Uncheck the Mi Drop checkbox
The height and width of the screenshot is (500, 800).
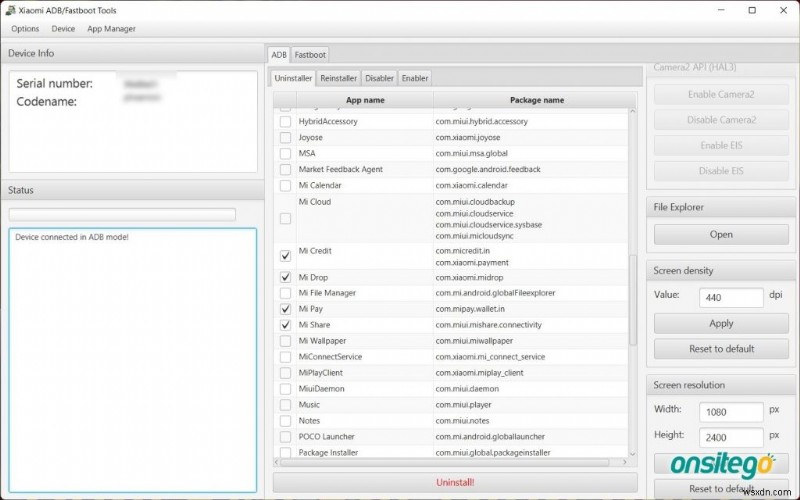coord(285,277)
